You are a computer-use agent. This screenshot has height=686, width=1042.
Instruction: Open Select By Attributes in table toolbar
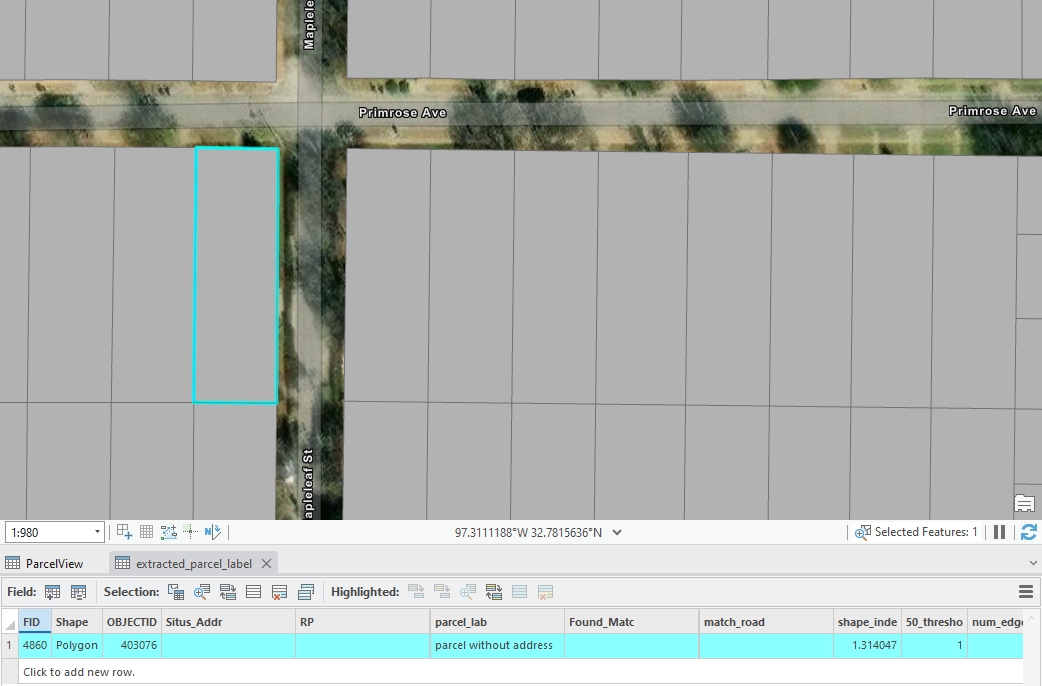coord(176,592)
